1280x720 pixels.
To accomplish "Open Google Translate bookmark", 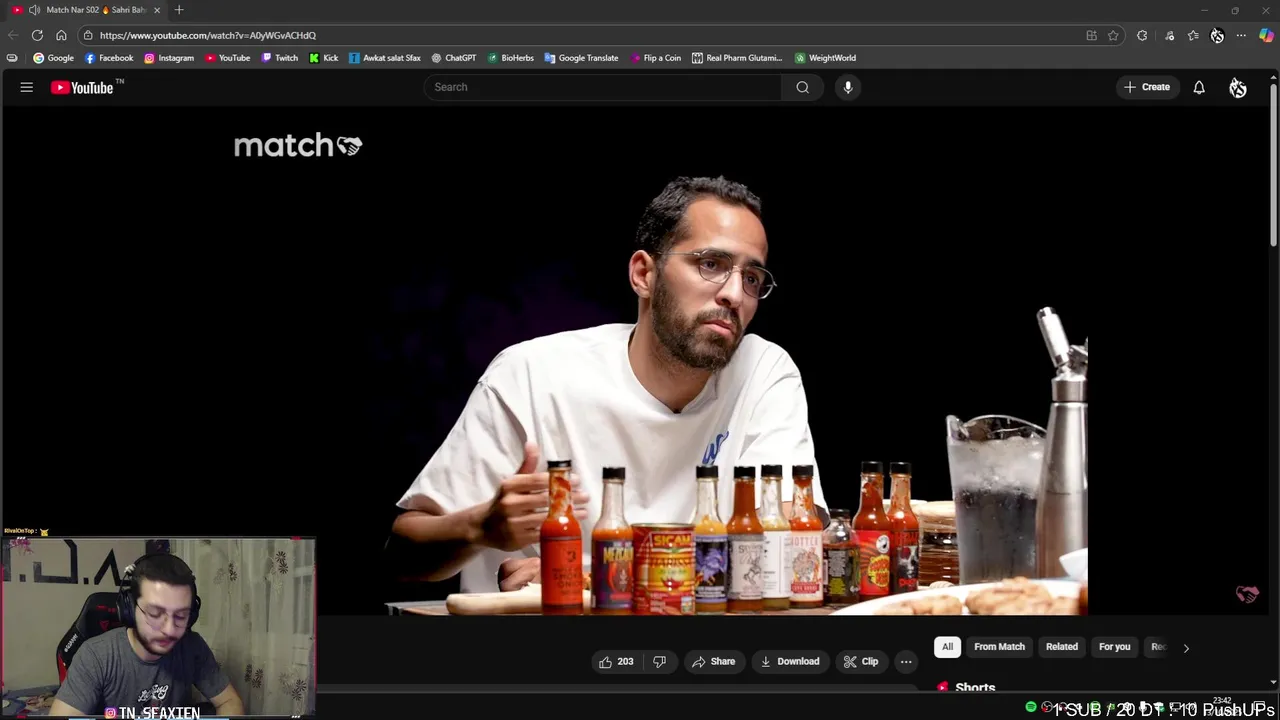I will (582, 58).
